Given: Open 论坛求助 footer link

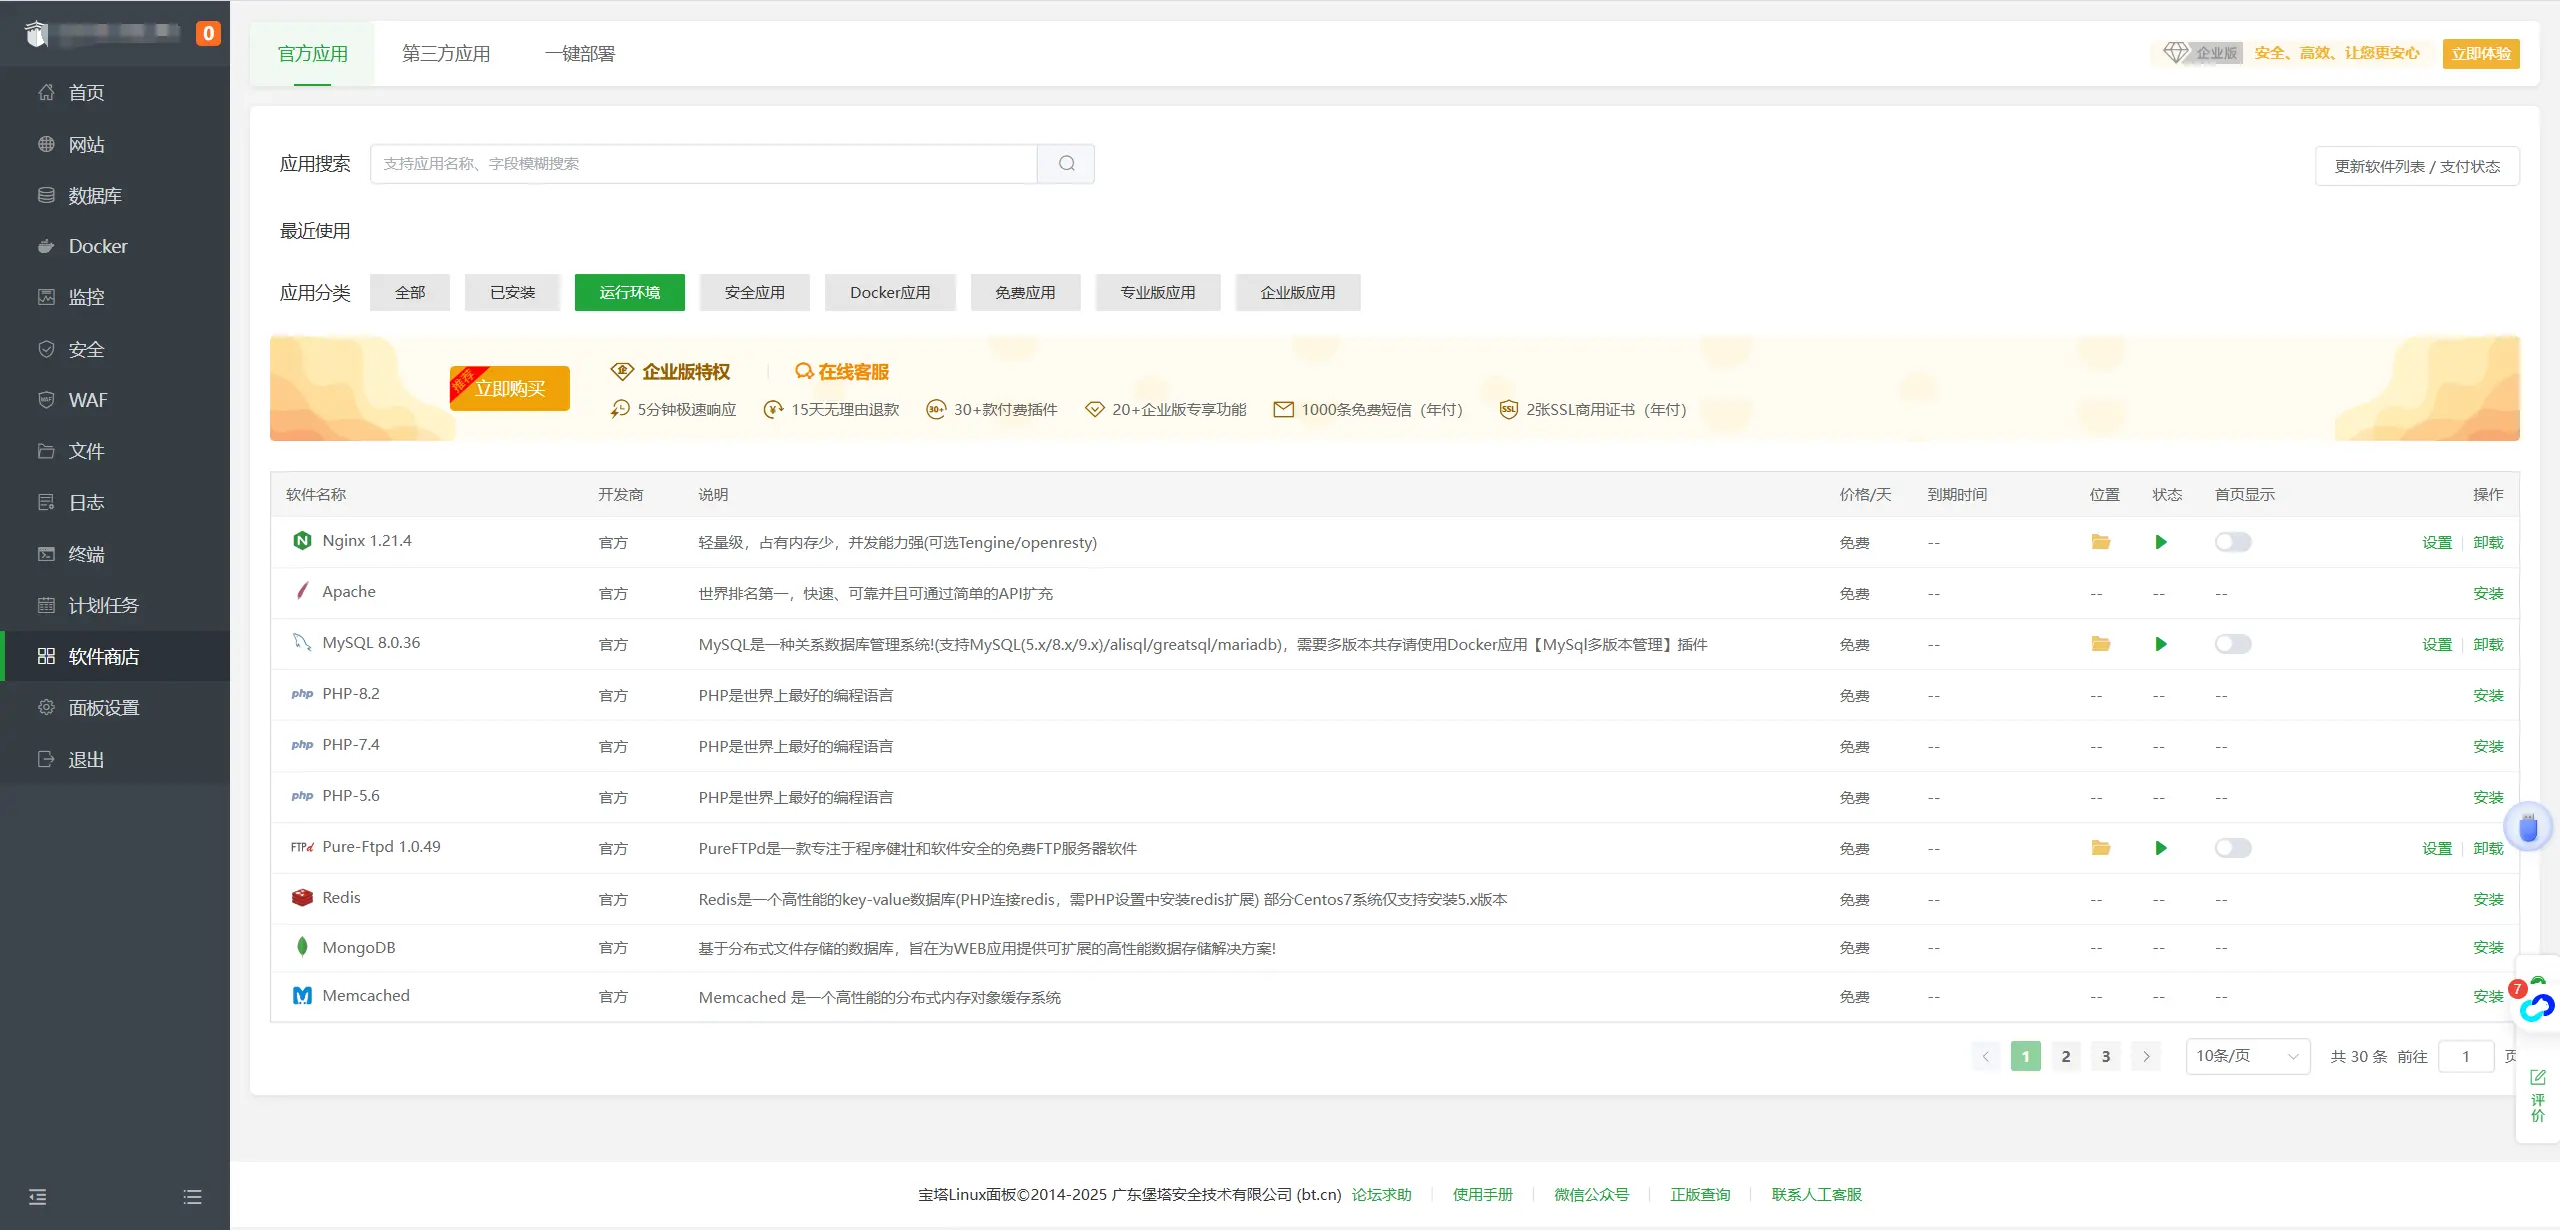Looking at the screenshot, I should (x=1382, y=1195).
